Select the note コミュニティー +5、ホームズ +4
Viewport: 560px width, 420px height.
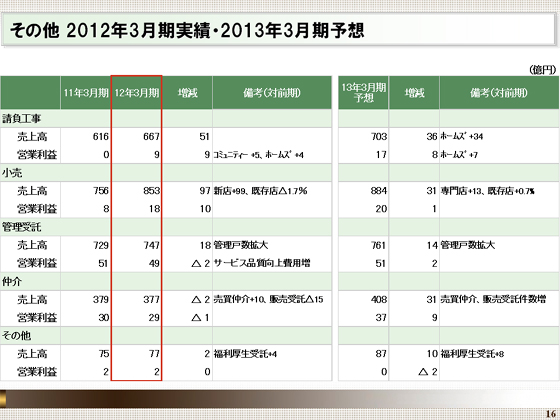[259, 155]
